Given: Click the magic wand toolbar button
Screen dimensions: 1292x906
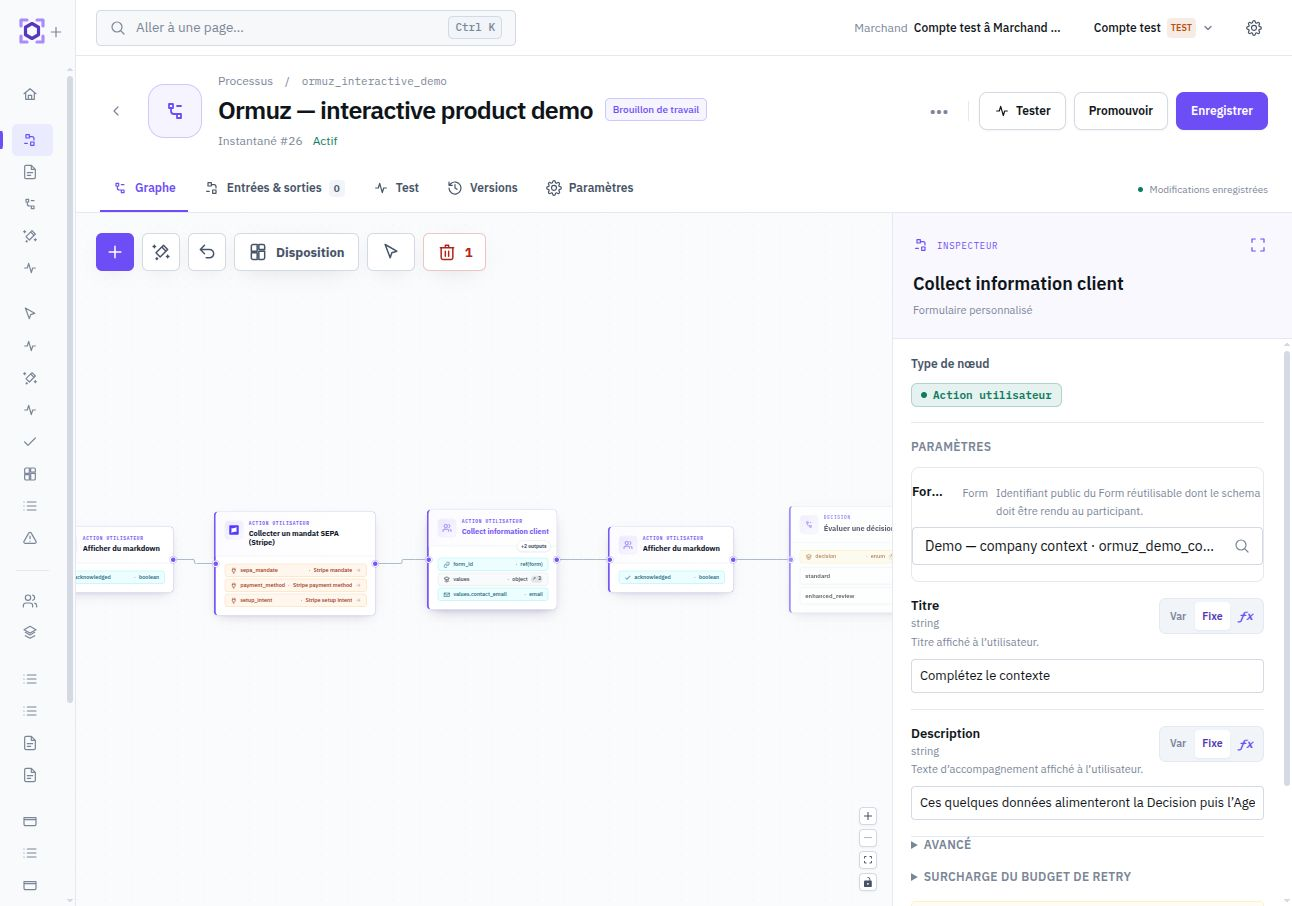Looking at the screenshot, I should 161,252.
